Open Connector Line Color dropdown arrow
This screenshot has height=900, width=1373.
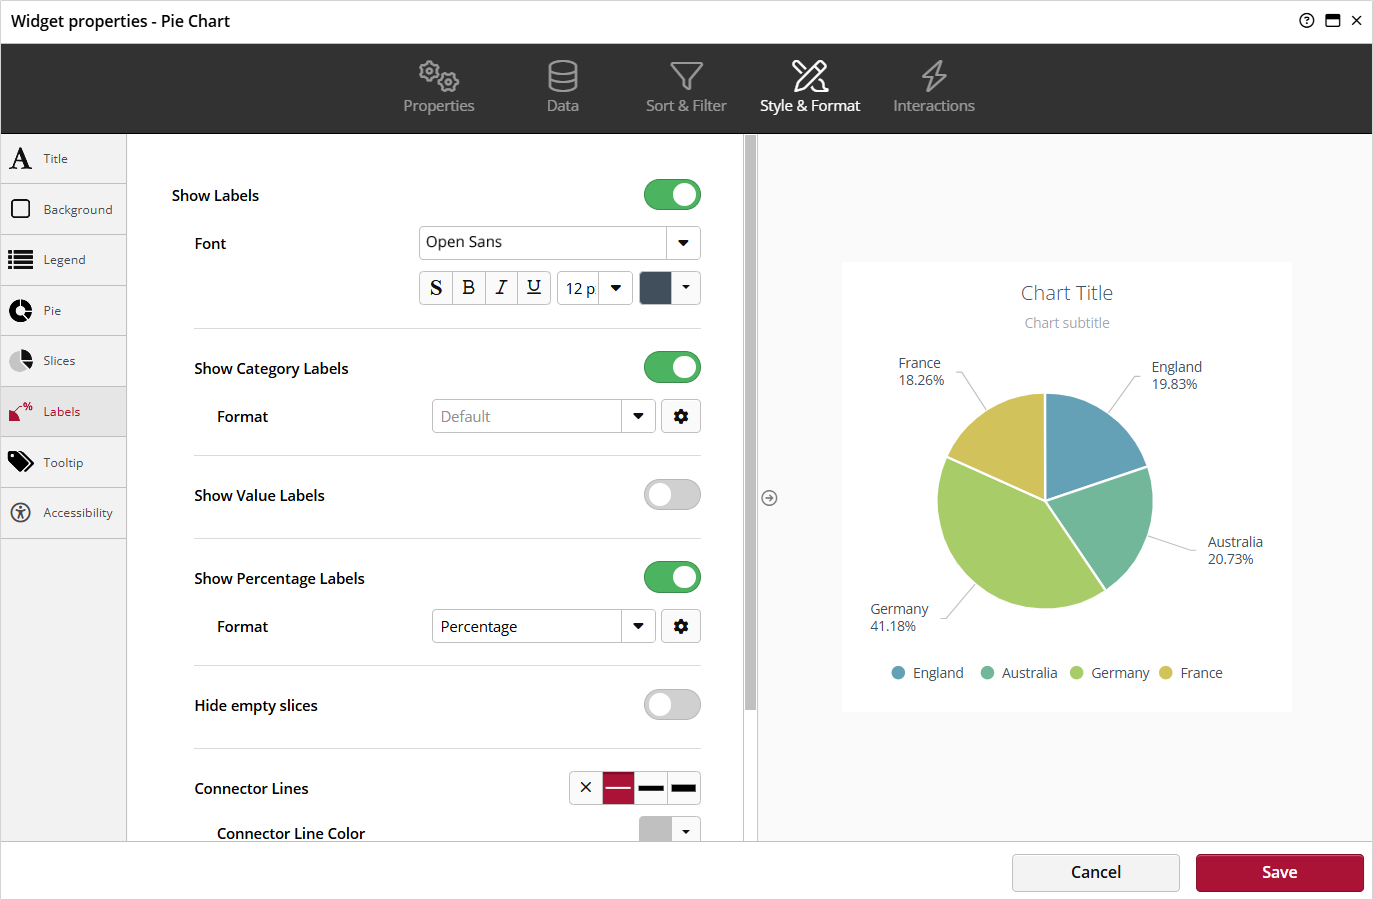click(686, 831)
